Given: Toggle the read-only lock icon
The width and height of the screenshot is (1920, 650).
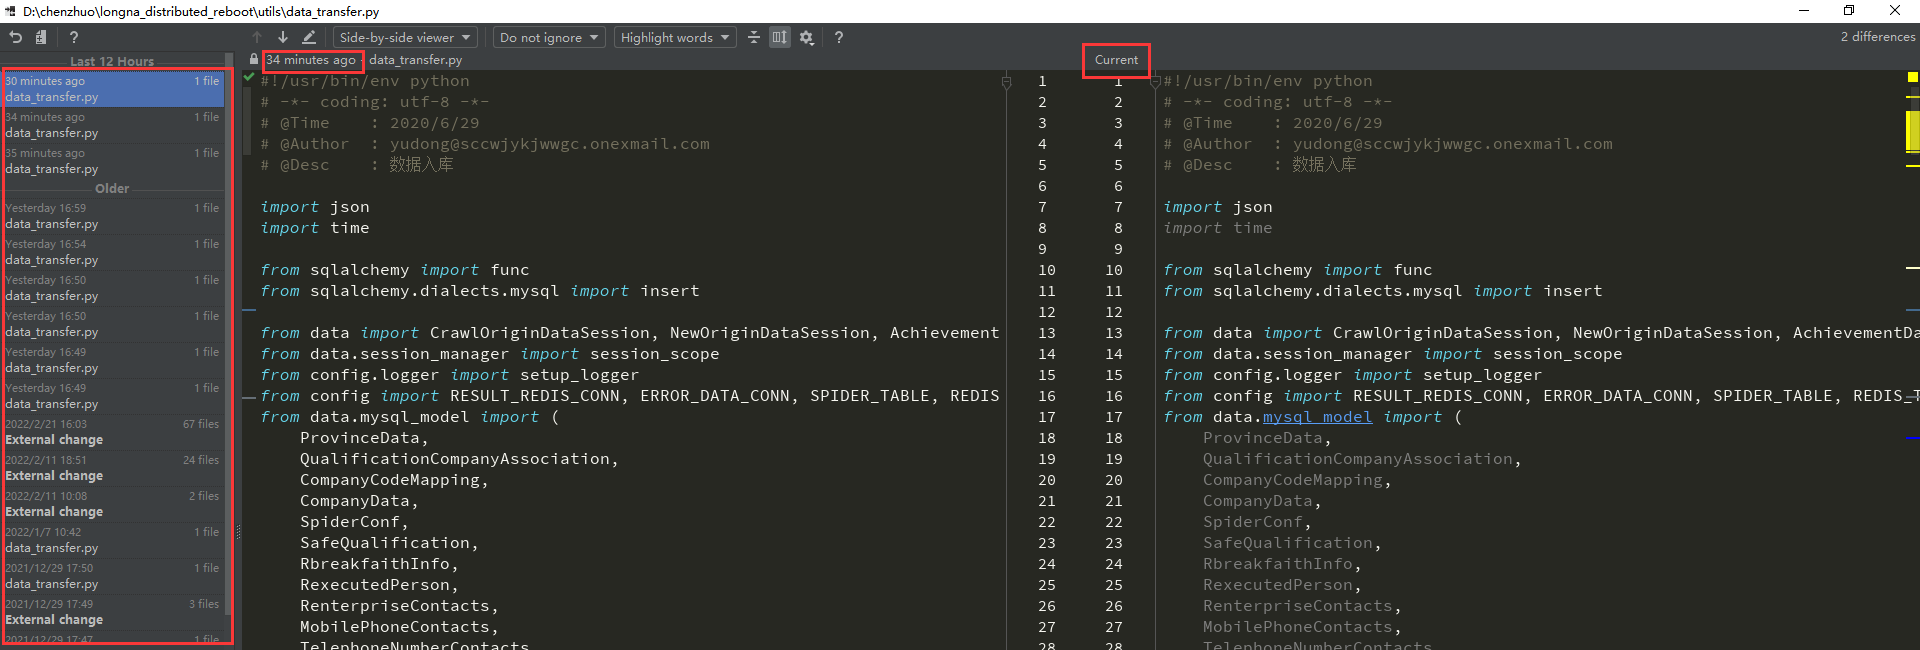Looking at the screenshot, I should click(254, 60).
